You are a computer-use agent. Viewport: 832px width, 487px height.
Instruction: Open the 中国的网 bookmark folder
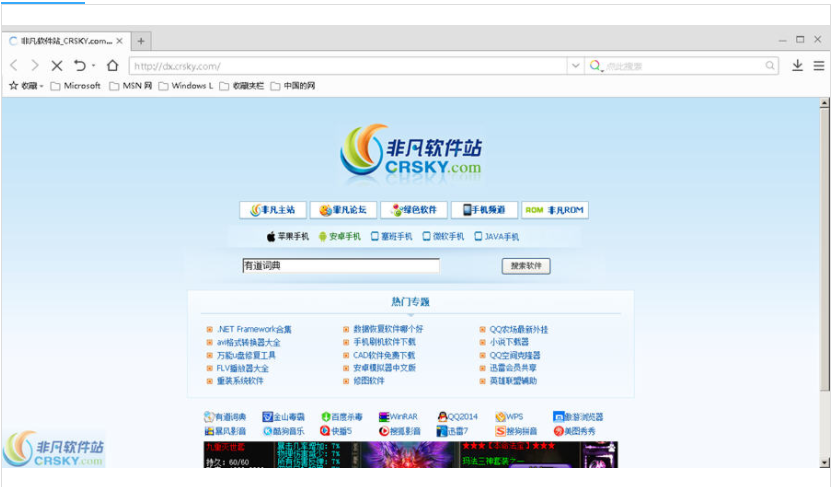pyautogui.click(x=292, y=85)
